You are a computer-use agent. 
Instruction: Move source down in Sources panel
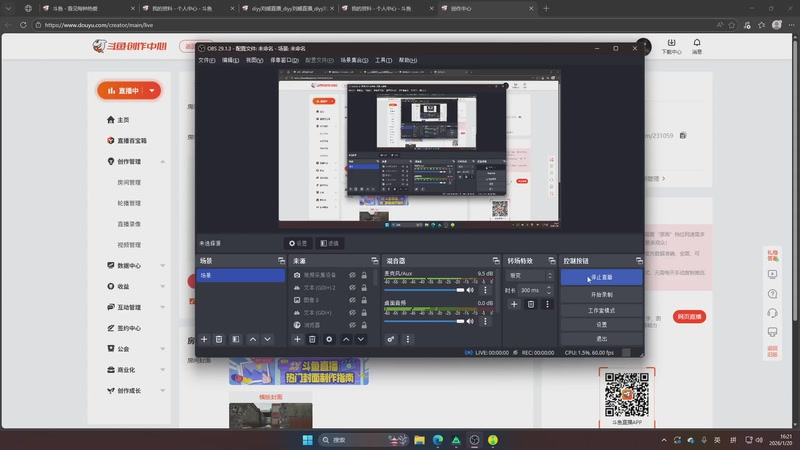click(361, 339)
